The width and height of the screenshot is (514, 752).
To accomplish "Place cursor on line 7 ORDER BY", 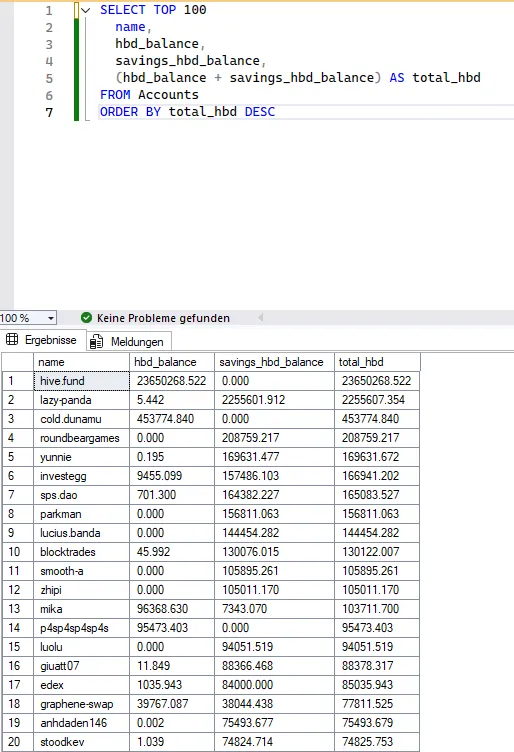I will 187,112.
